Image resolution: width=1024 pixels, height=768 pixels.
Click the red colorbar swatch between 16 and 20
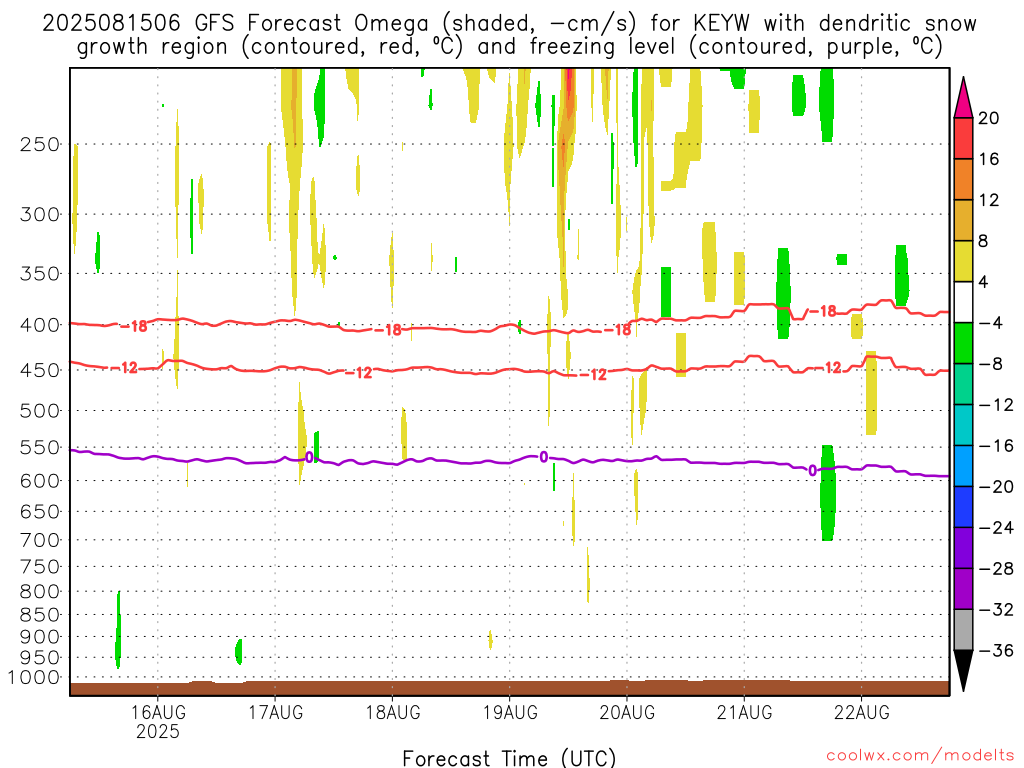pyautogui.click(x=963, y=138)
